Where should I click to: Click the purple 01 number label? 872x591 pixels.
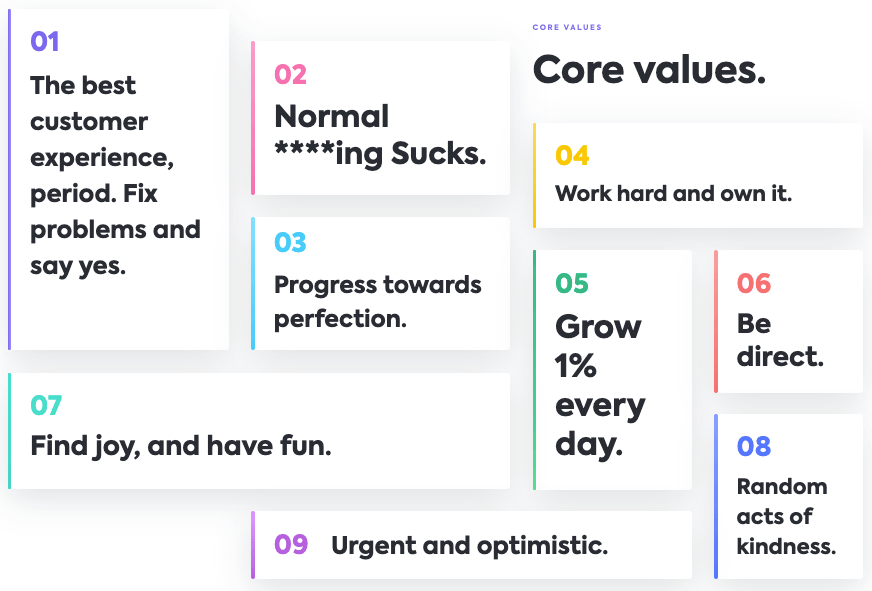click(44, 42)
